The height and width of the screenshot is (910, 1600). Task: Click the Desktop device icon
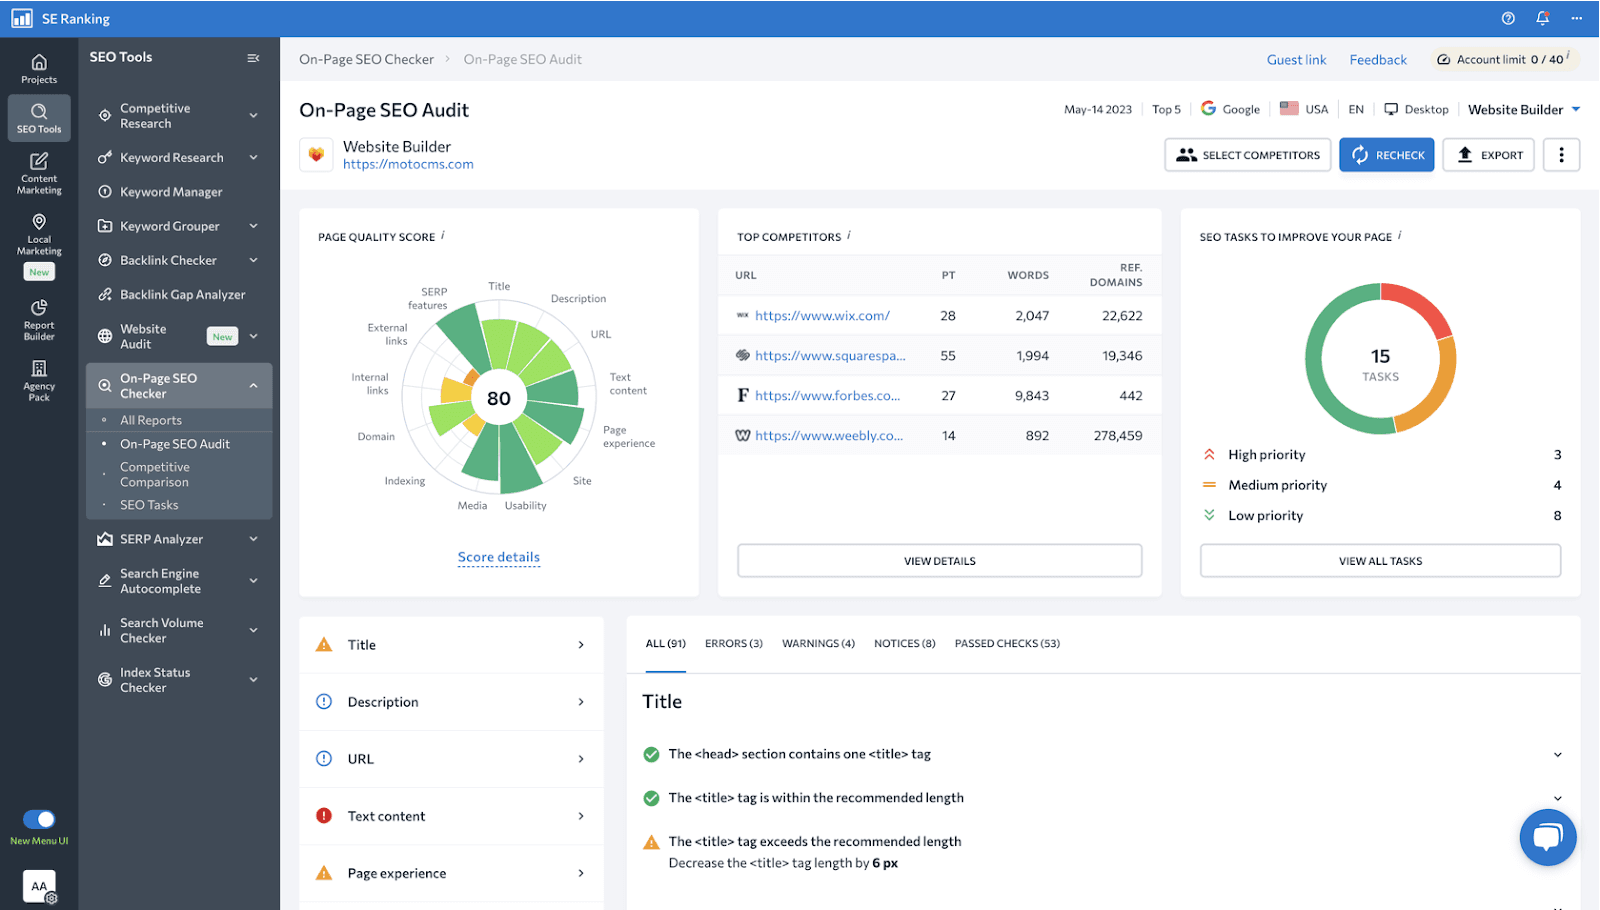click(1391, 109)
